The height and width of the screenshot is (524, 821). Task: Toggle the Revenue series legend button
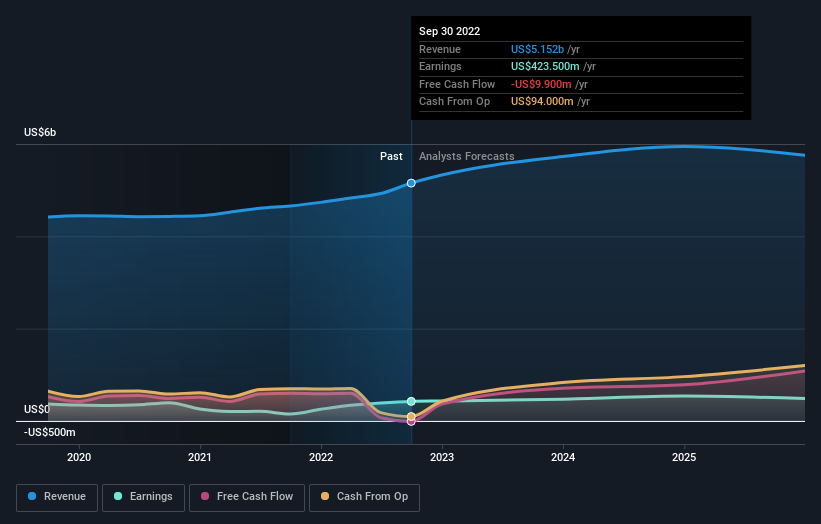click(57, 497)
